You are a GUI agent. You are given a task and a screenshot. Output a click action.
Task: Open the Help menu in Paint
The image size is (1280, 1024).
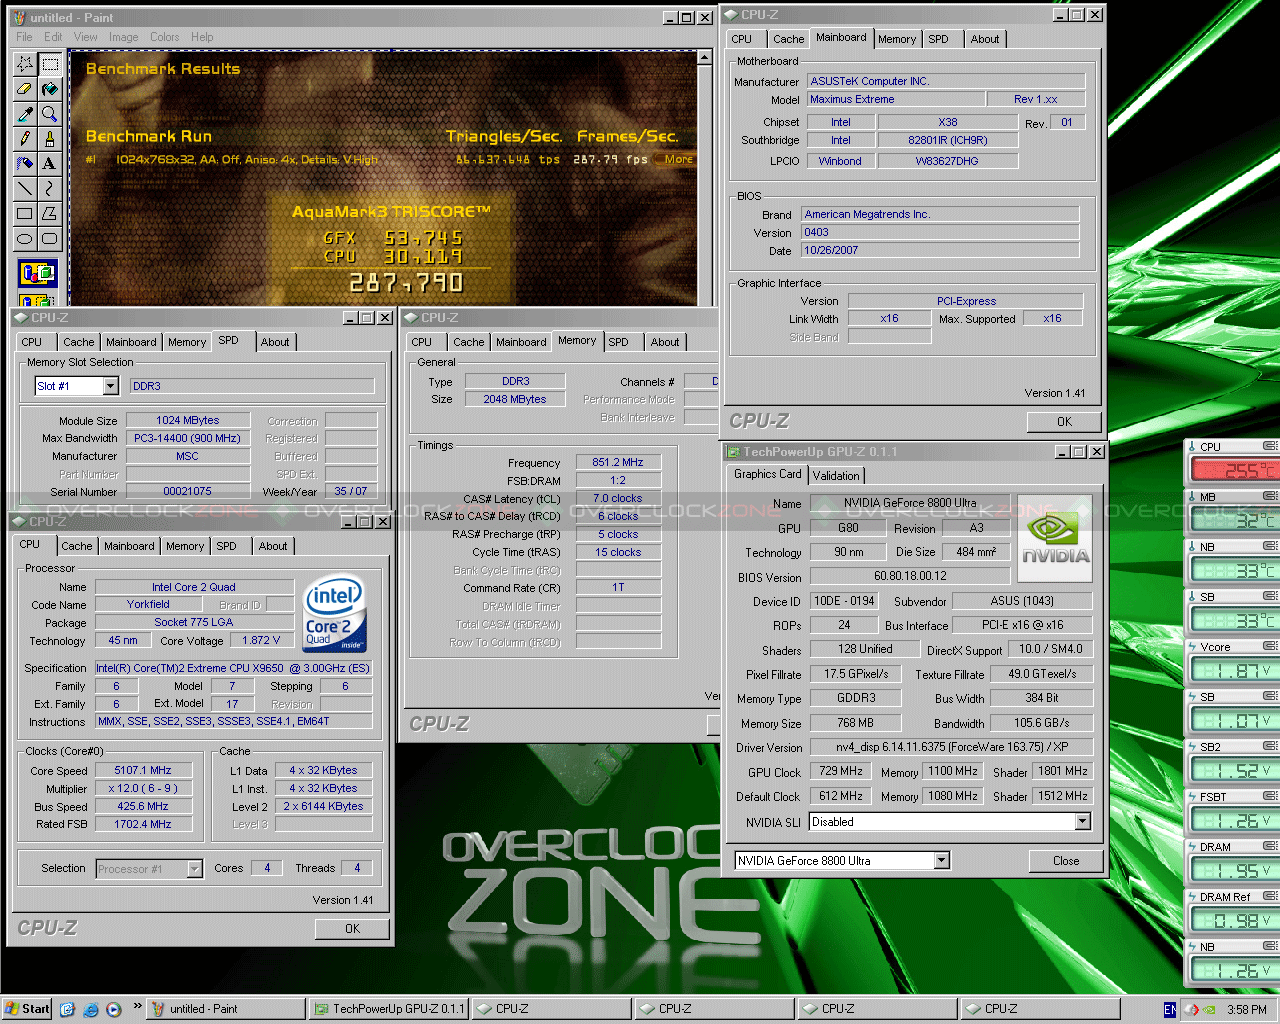[202, 37]
